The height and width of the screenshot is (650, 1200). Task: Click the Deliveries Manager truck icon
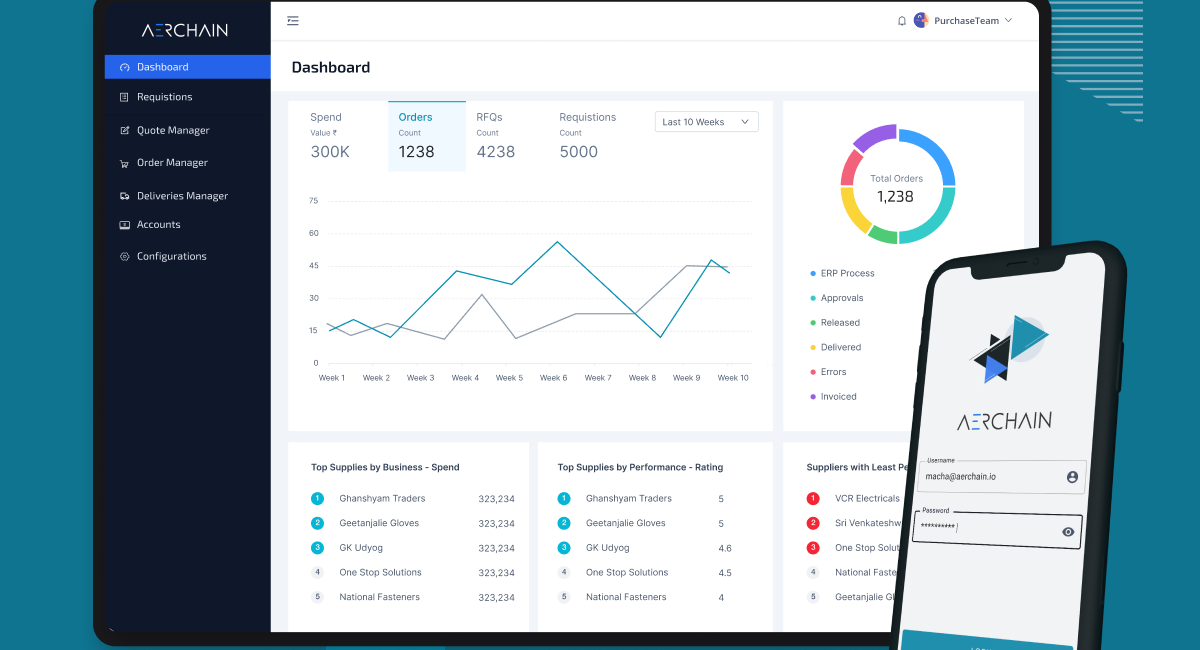tap(124, 196)
